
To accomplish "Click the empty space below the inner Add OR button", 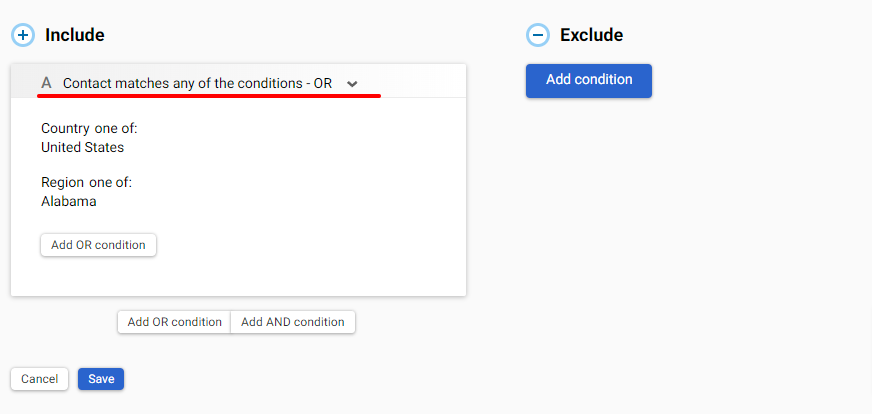I will point(238,276).
